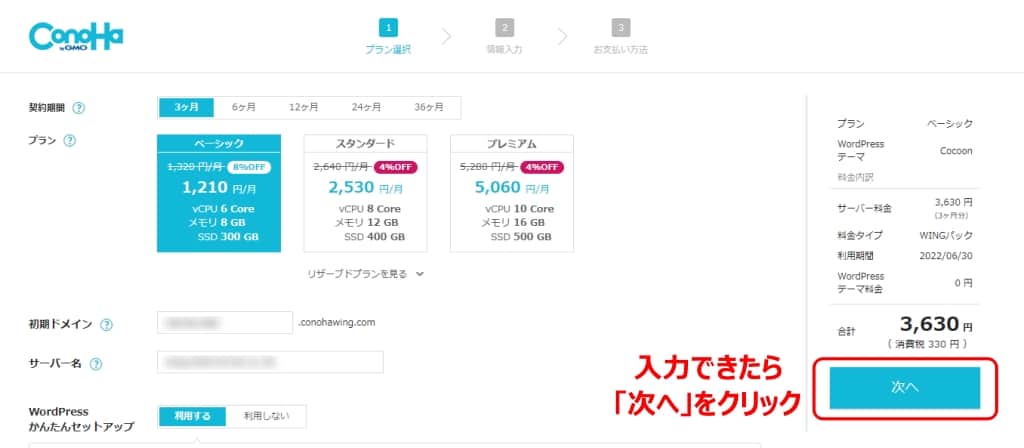1024x448 pixels.
Task: Select 24ヶ月 contract period
Action: [366, 108]
